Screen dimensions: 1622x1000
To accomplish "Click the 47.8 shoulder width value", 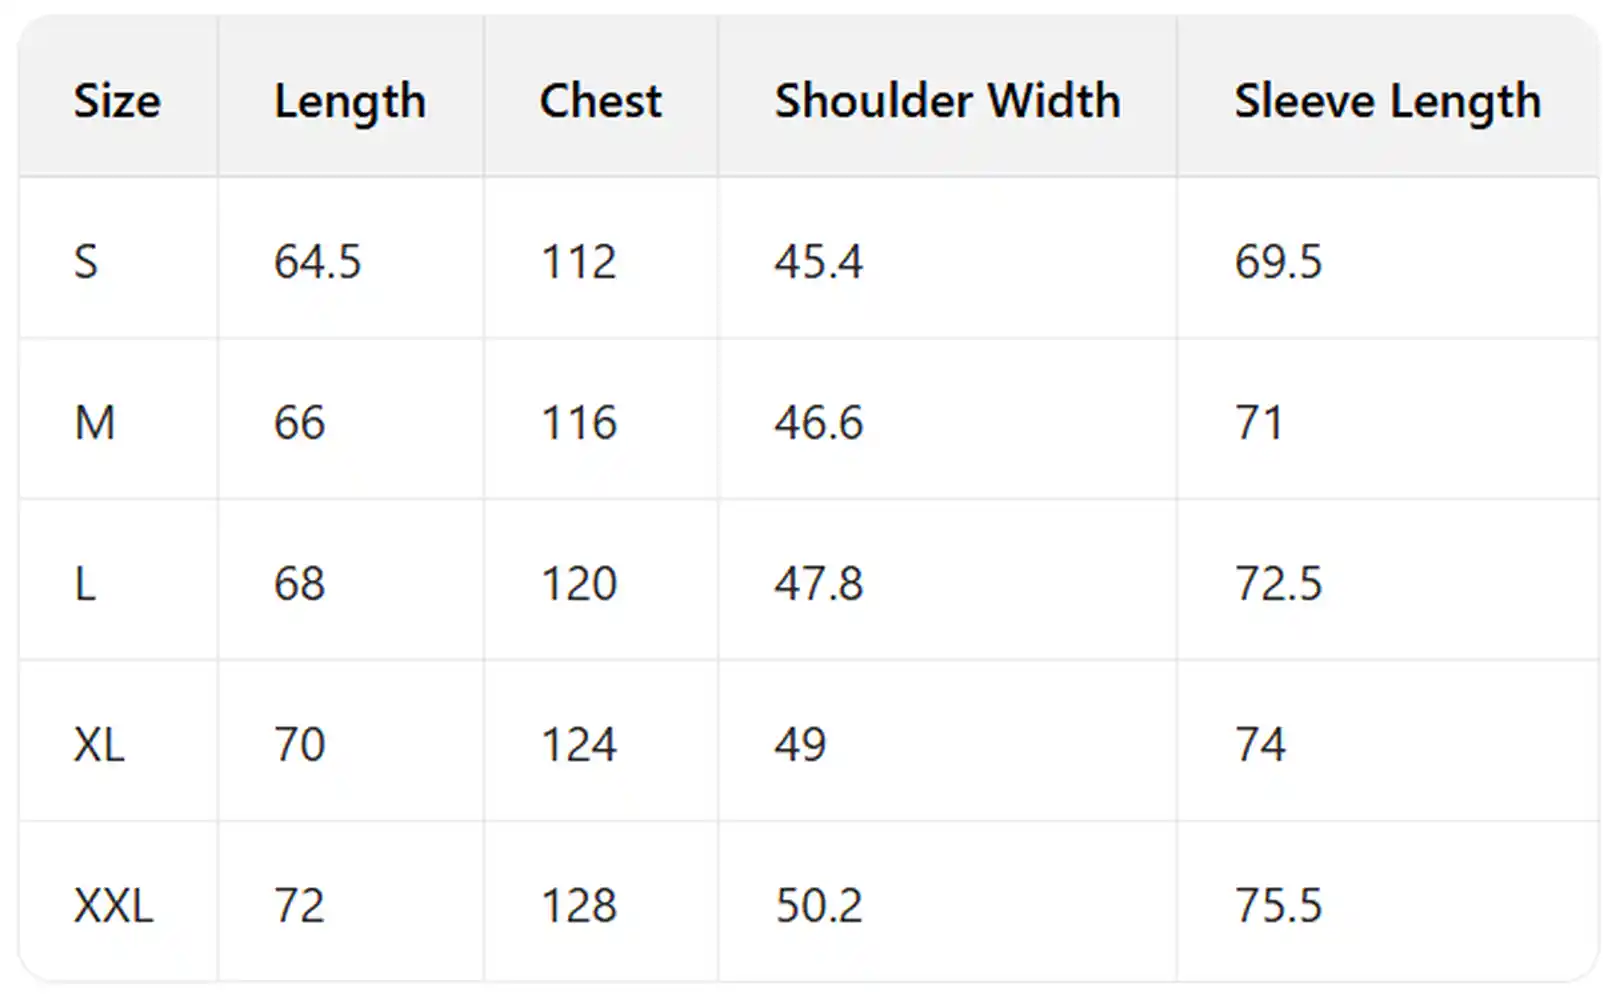I will tap(818, 584).
